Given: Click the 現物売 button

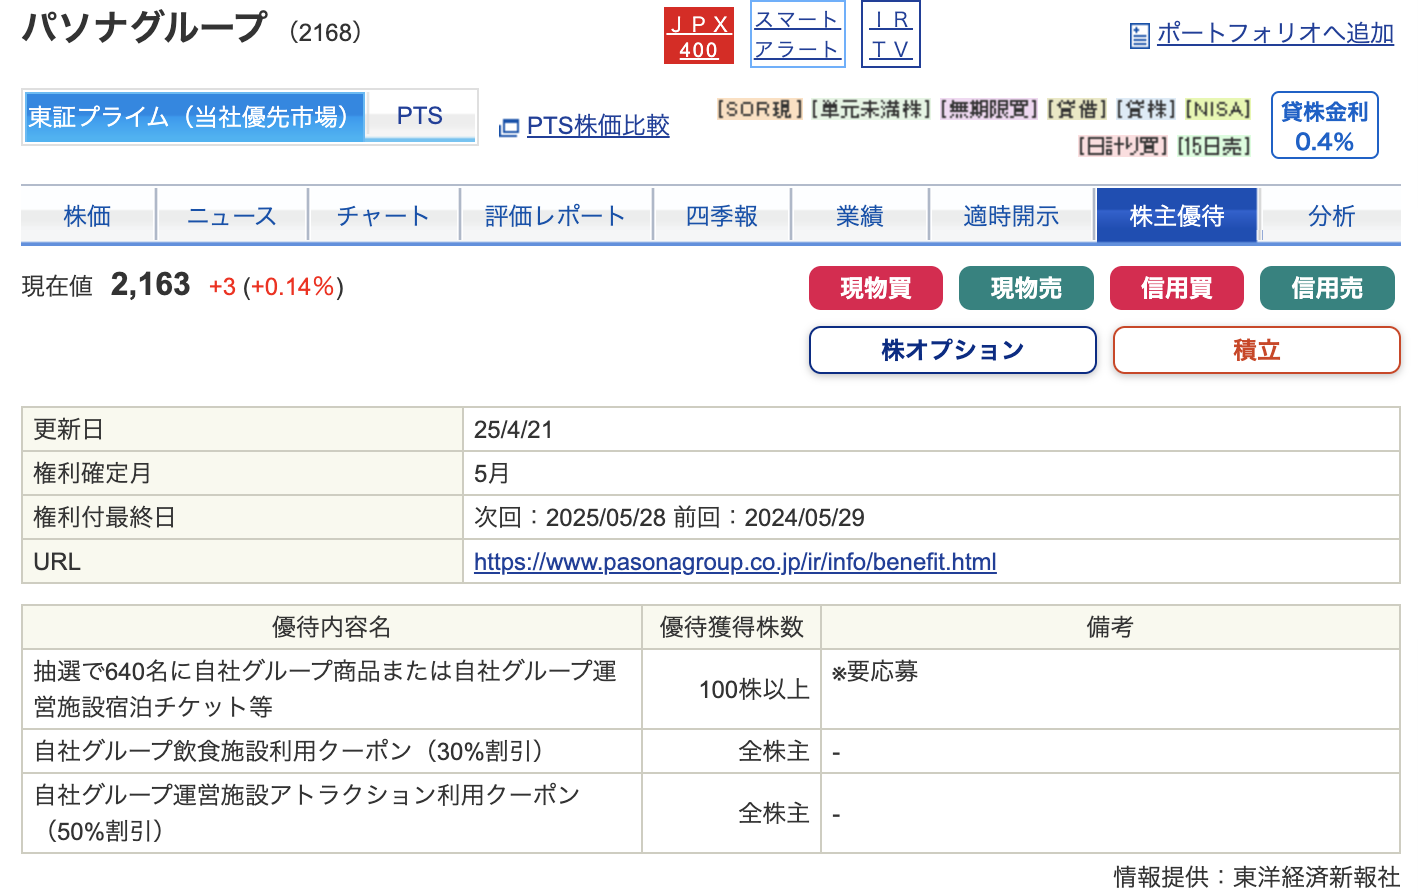Looking at the screenshot, I should tap(1026, 288).
